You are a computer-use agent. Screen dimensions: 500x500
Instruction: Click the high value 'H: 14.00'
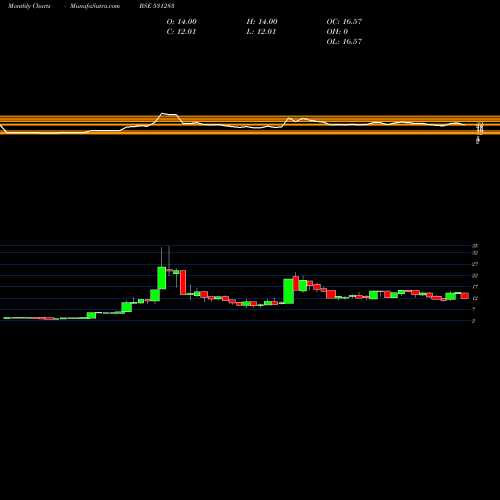(262, 22)
